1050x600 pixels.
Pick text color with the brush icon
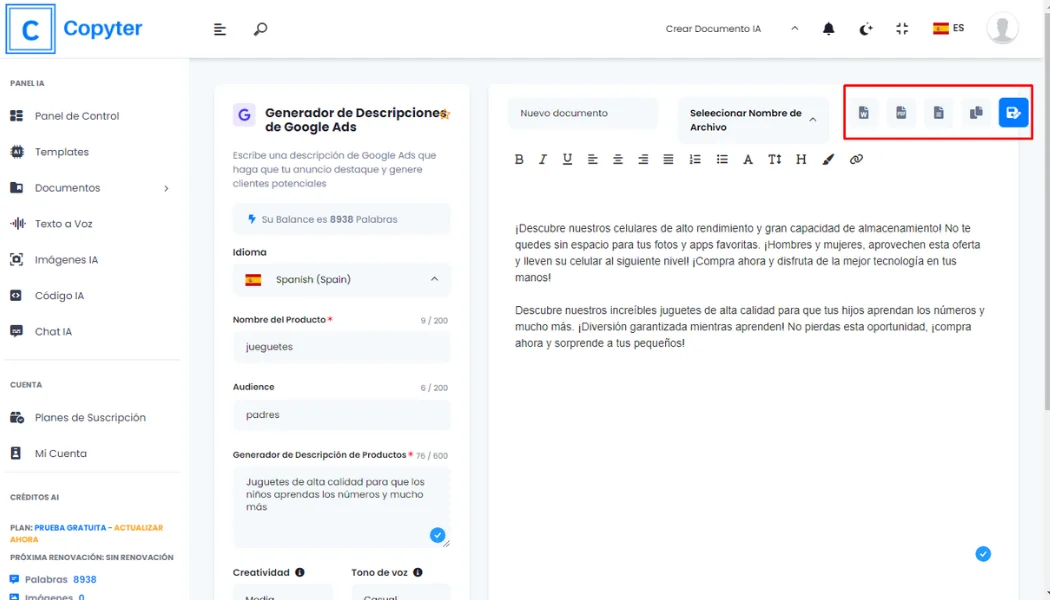click(828, 159)
